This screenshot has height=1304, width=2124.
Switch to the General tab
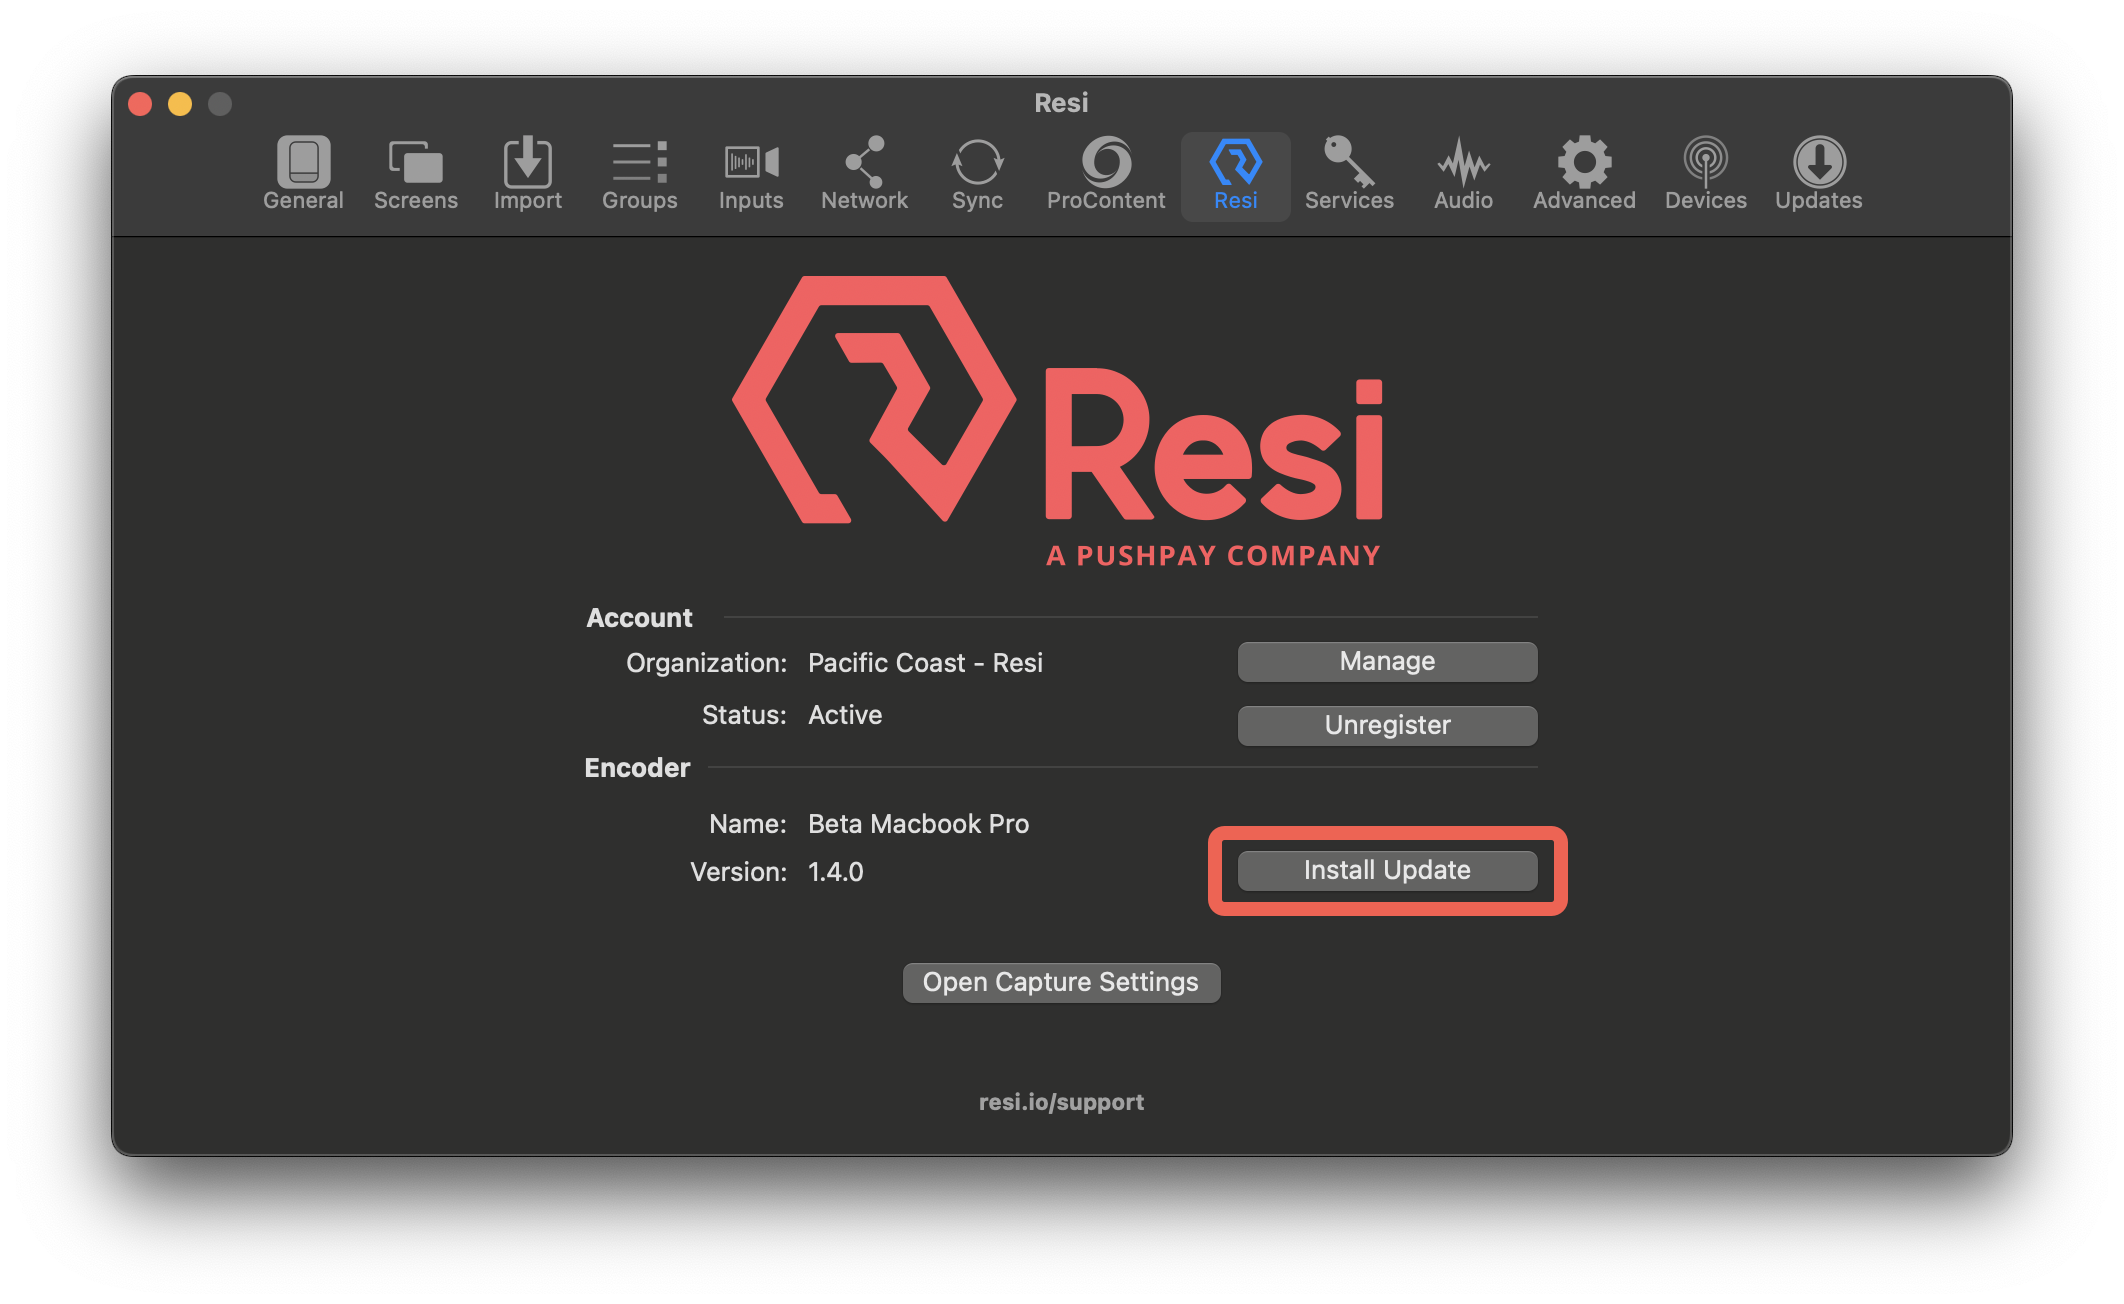click(x=303, y=172)
